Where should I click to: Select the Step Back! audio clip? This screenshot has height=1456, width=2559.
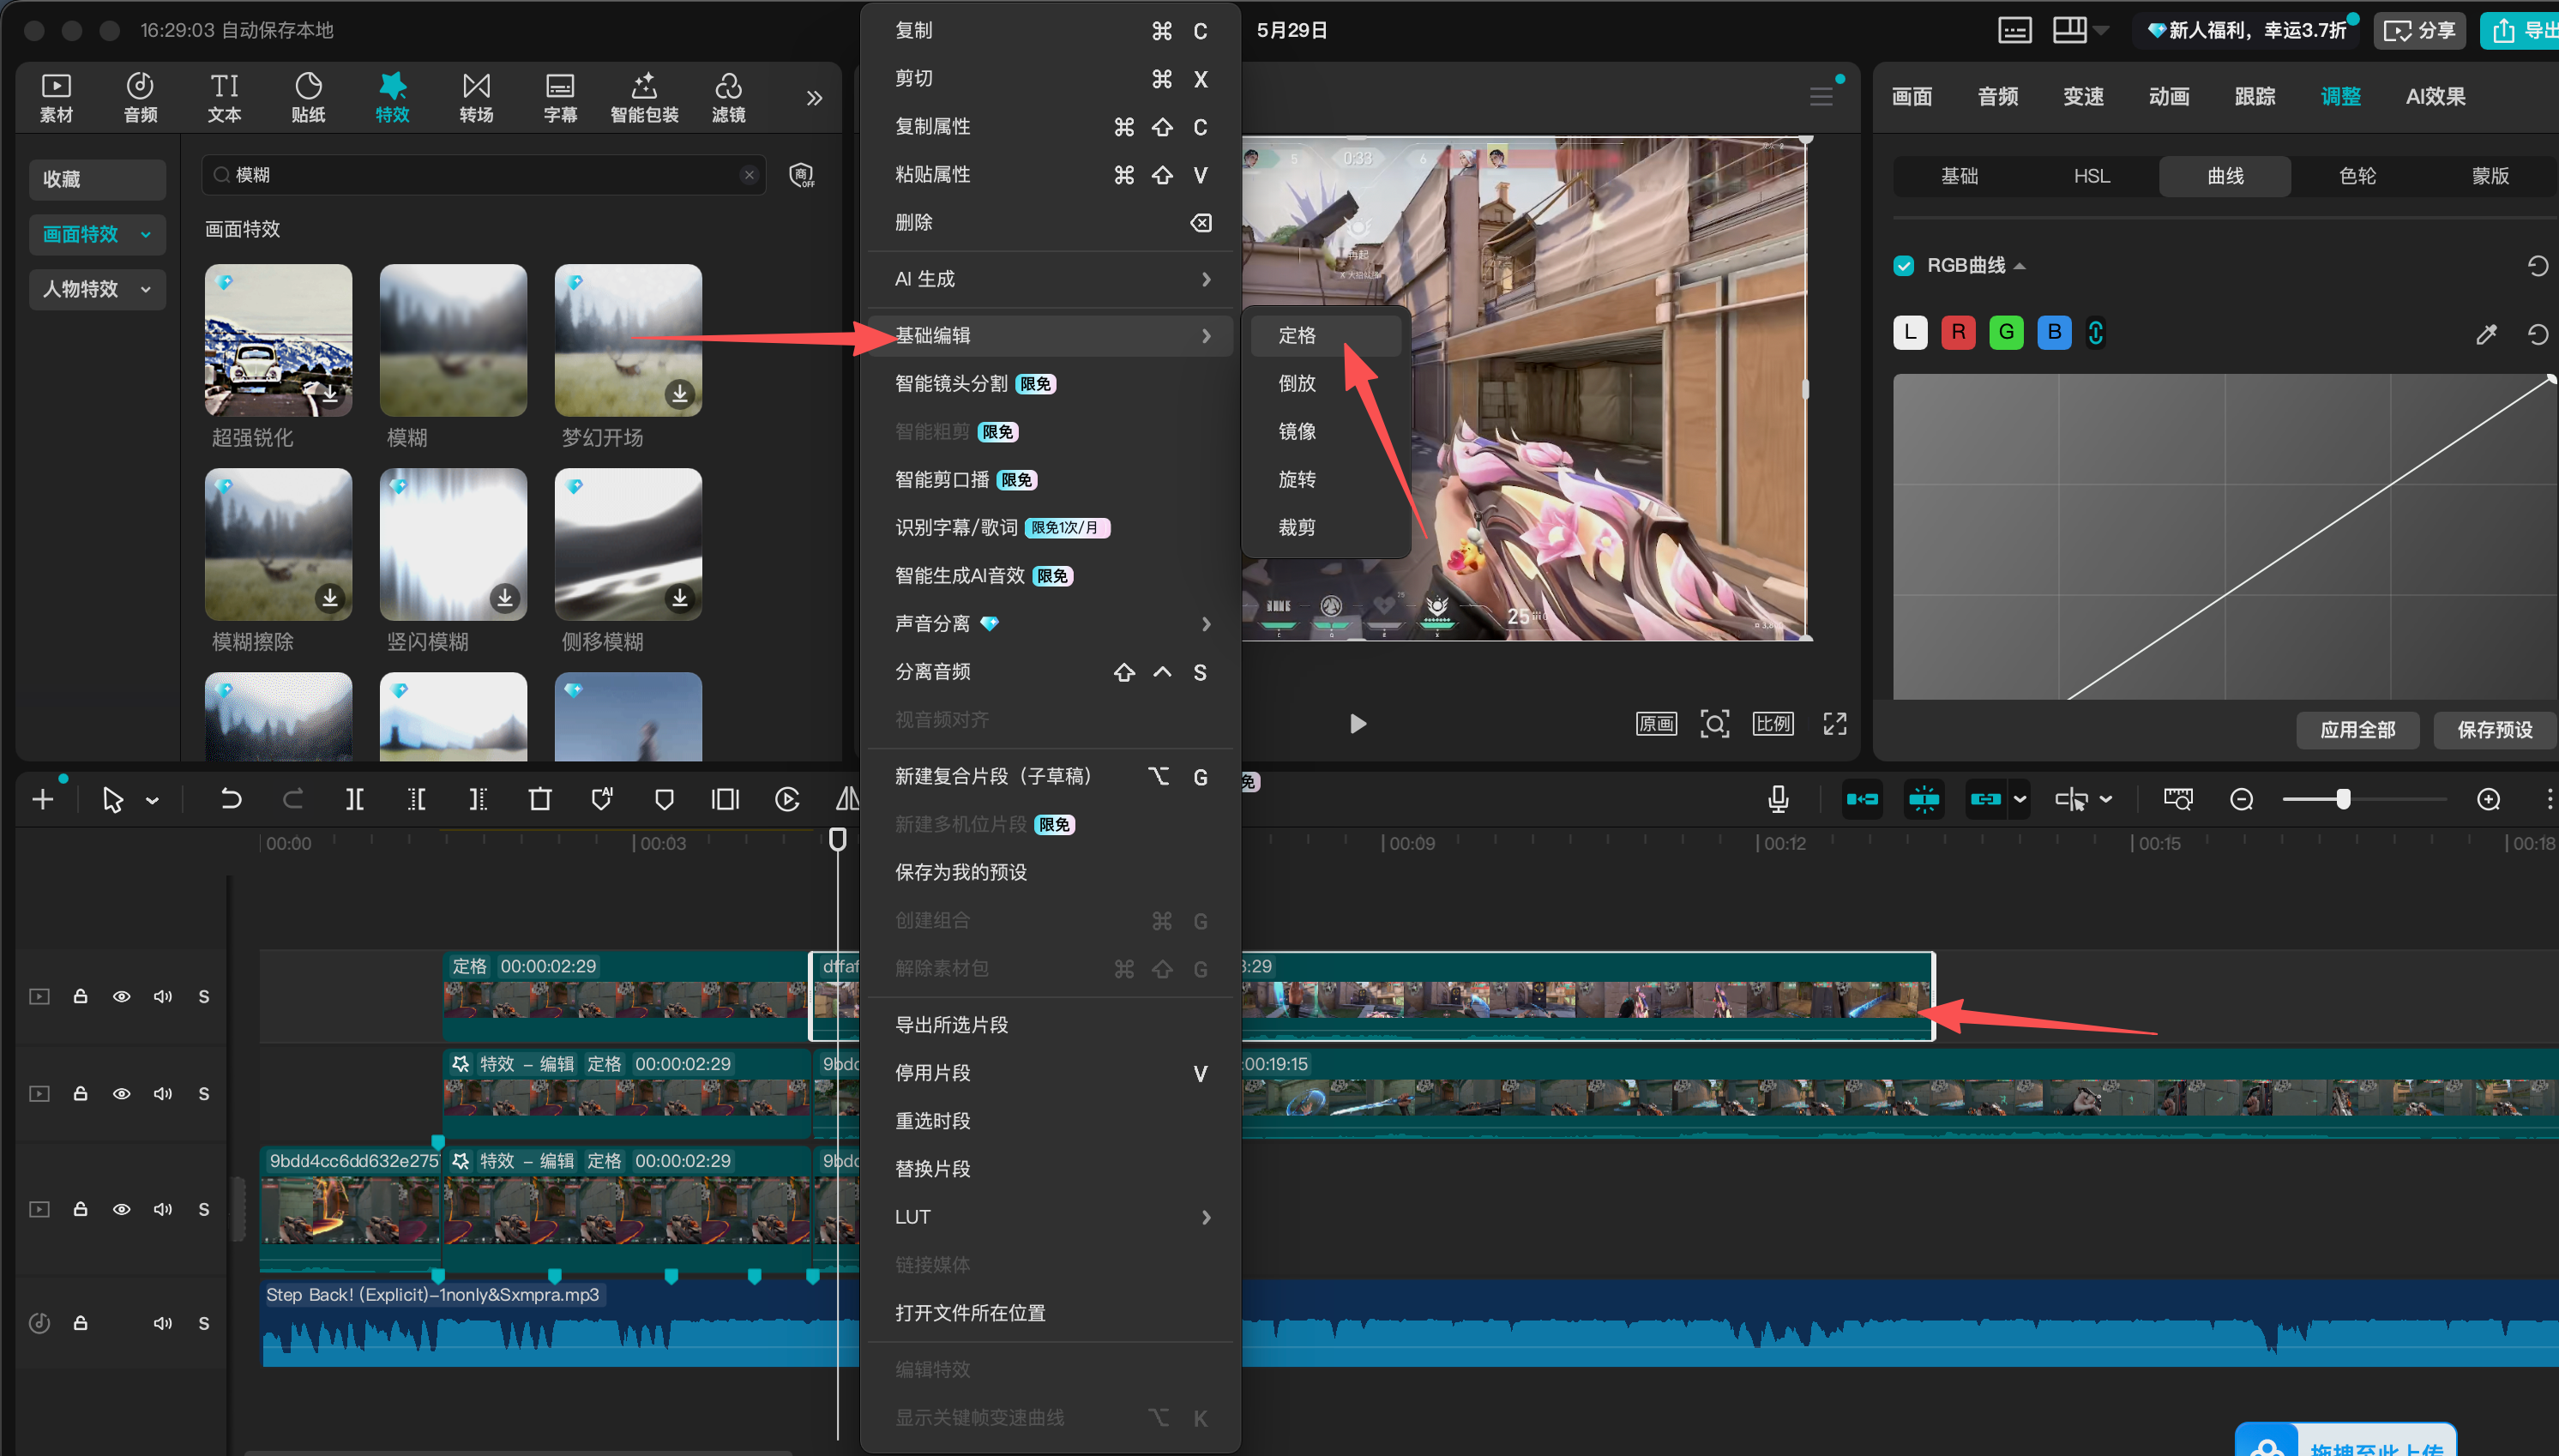coord(1410,1323)
